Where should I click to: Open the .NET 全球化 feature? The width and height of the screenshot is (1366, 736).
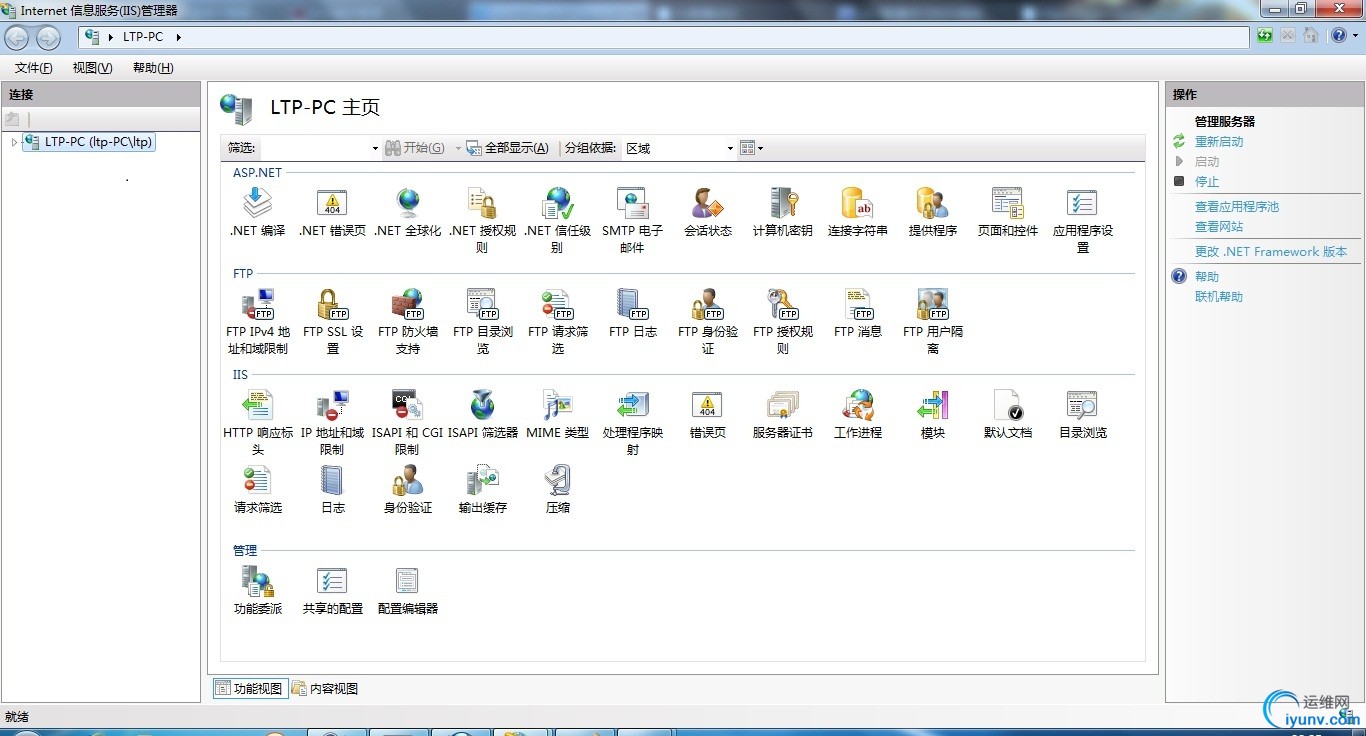pyautogui.click(x=407, y=212)
